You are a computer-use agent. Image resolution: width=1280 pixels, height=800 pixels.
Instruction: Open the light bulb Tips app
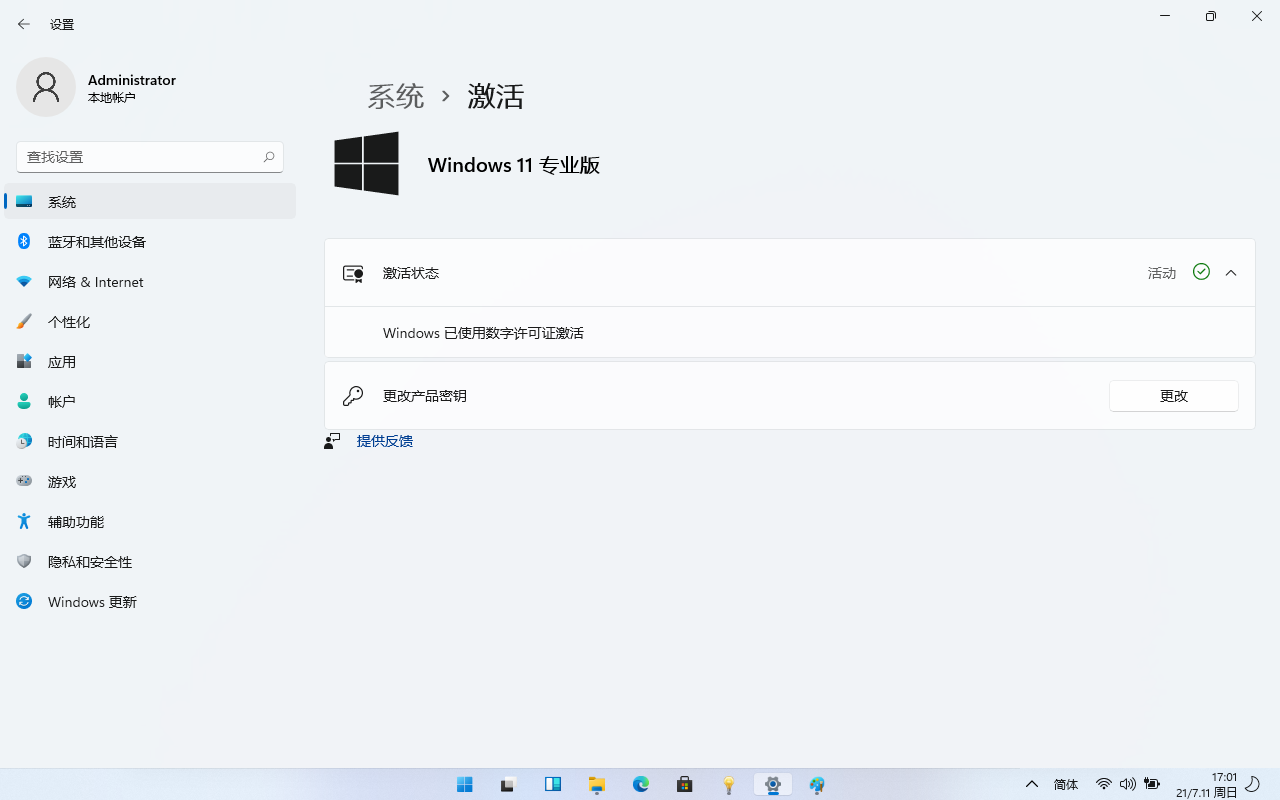[729, 784]
